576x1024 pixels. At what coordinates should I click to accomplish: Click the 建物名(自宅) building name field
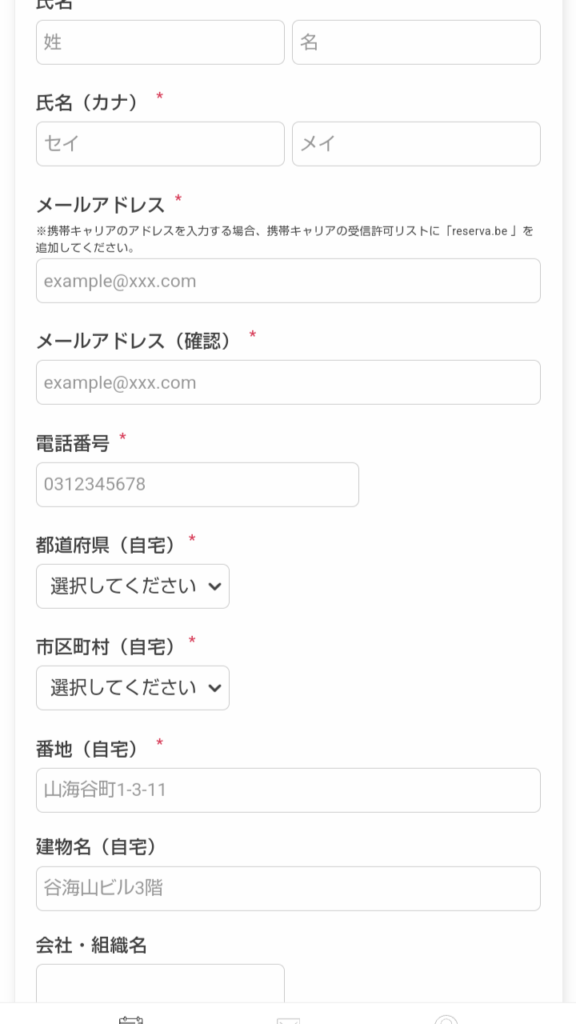(288, 888)
